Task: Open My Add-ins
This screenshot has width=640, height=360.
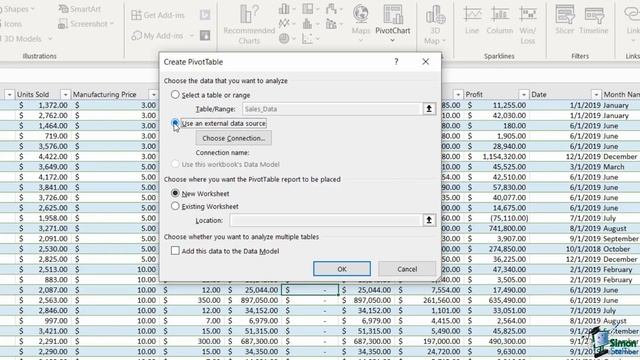Action: [x=162, y=36]
